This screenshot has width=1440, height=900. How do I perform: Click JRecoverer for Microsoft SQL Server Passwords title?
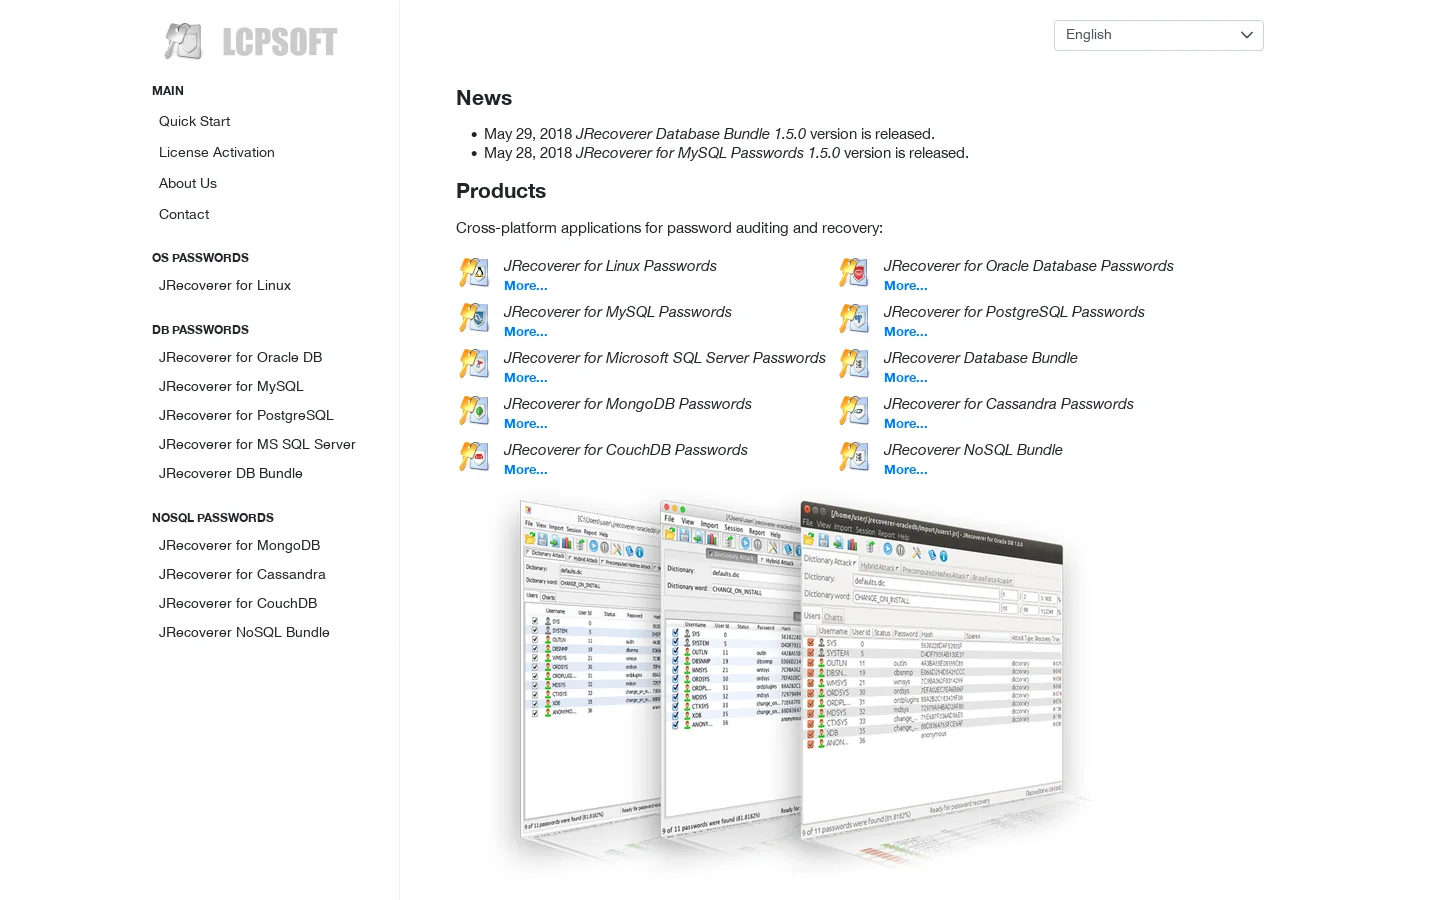point(664,358)
